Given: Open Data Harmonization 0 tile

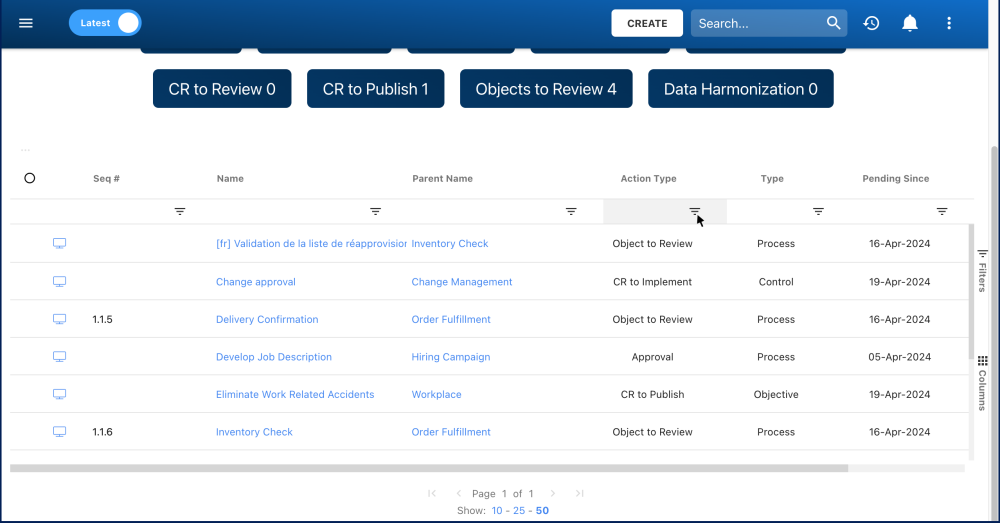Looking at the screenshot, I should (x=740, y=89).
